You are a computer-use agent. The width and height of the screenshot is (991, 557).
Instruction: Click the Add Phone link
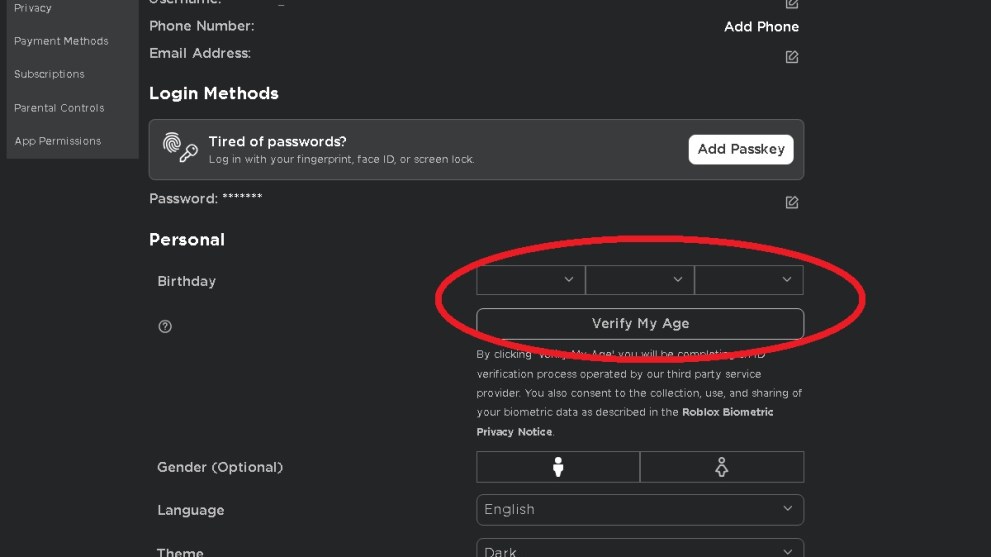click(x=762, y=27)
